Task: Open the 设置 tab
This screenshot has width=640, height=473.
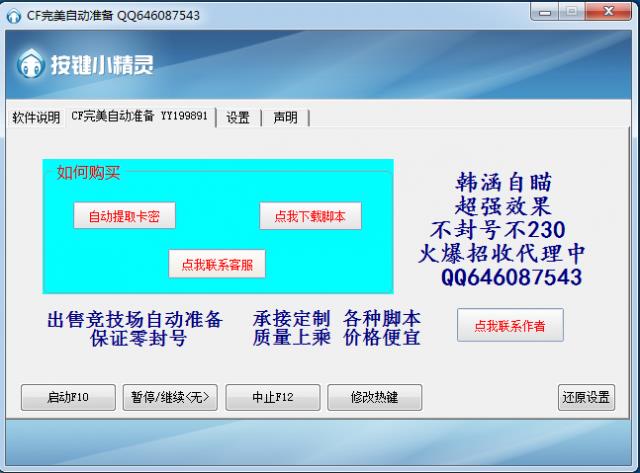Action: (x=238, y=118)
